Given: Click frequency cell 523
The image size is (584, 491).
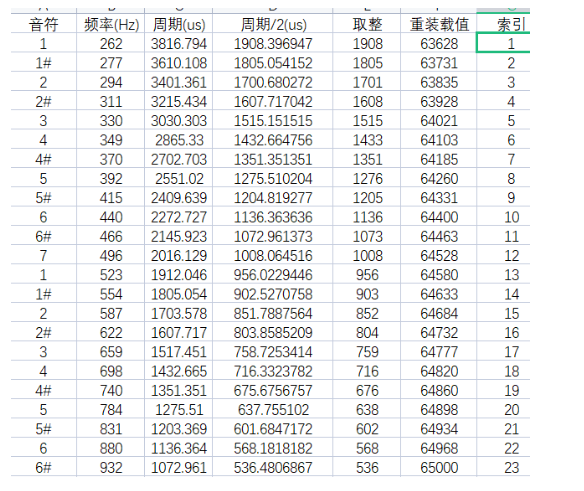Looking at the screenshot, I should (x=111, y=275).
